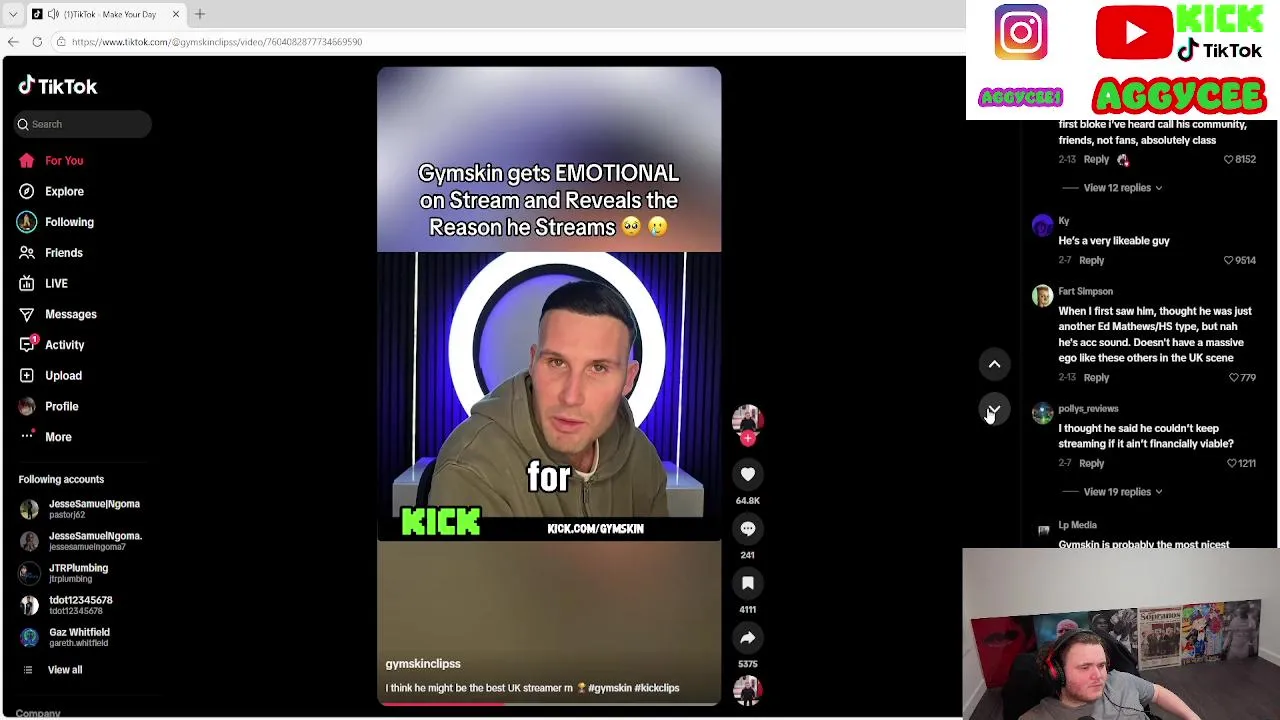
Task: Open Activity notifications icon
Action: pyautogui.click(x=27, y=345)
